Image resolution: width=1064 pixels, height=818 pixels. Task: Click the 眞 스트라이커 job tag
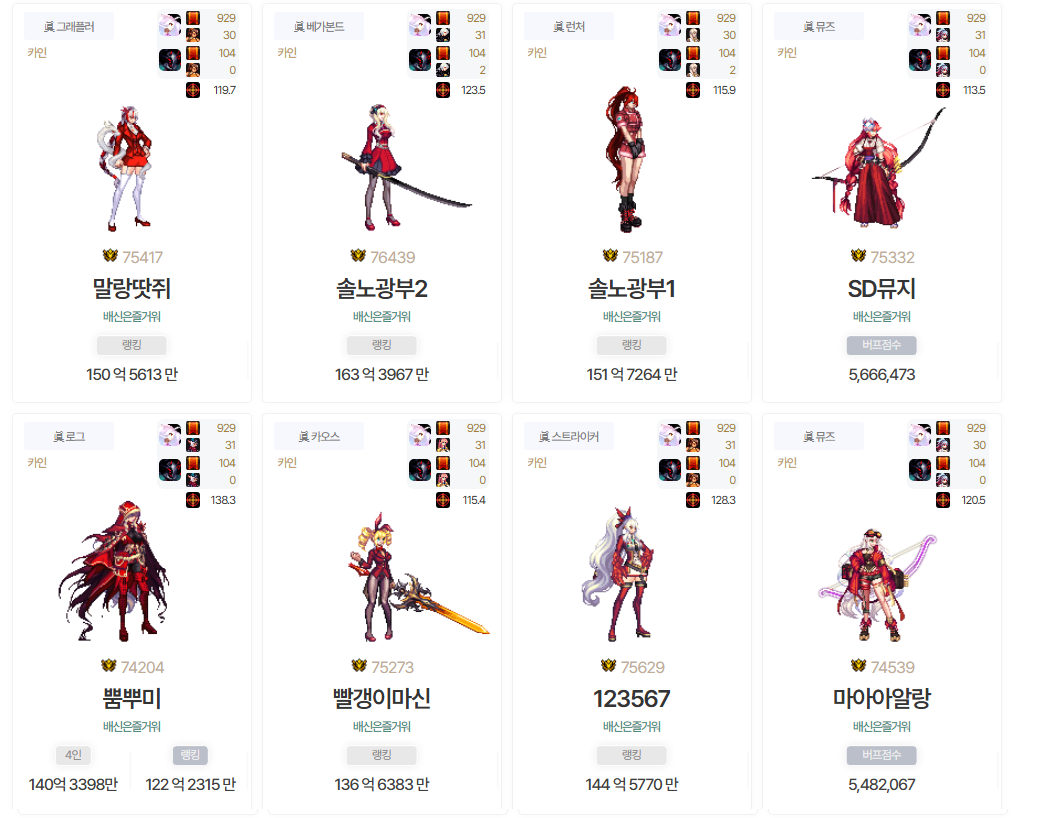[569, 436]
